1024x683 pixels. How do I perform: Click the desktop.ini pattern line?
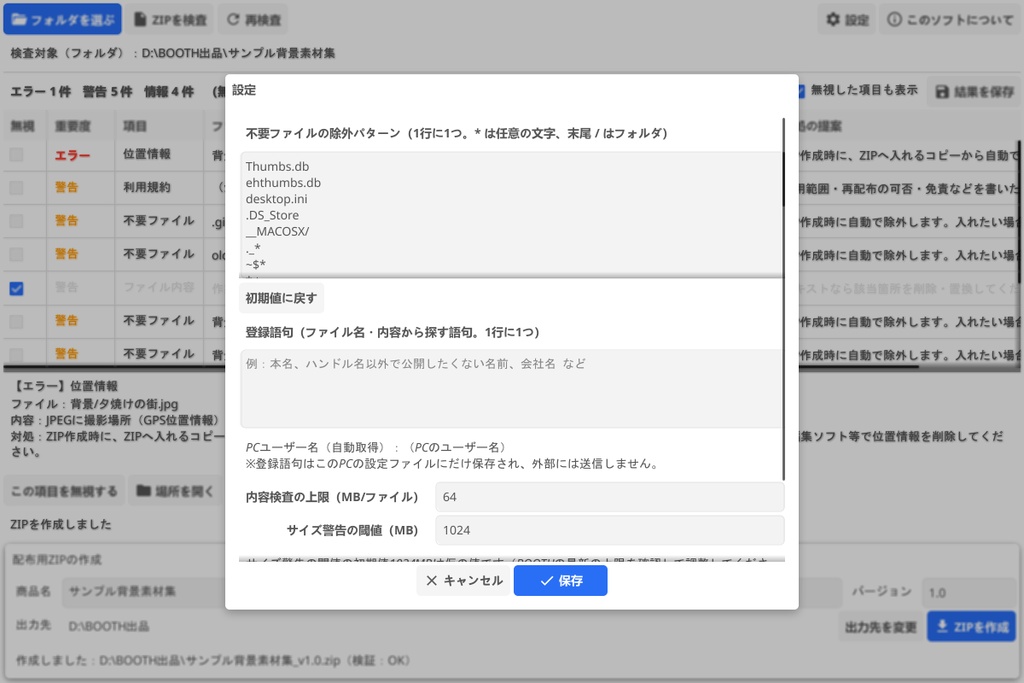pyautogui.click(x=276, y=199)
